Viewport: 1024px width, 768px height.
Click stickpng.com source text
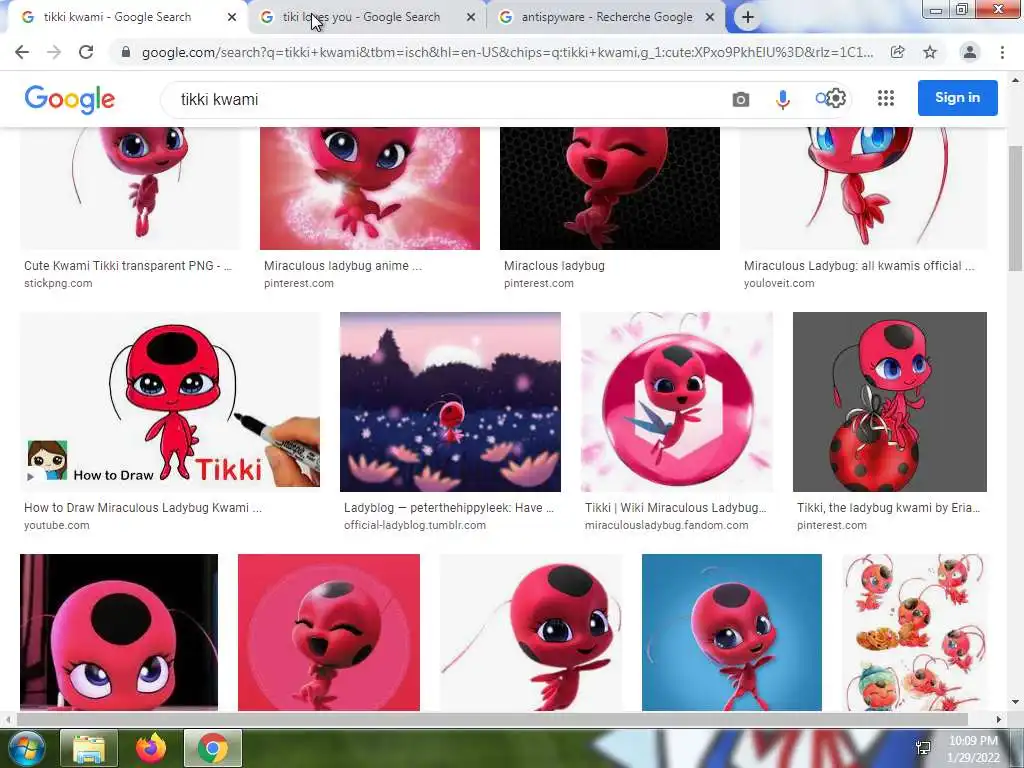(x=58, y=283)
